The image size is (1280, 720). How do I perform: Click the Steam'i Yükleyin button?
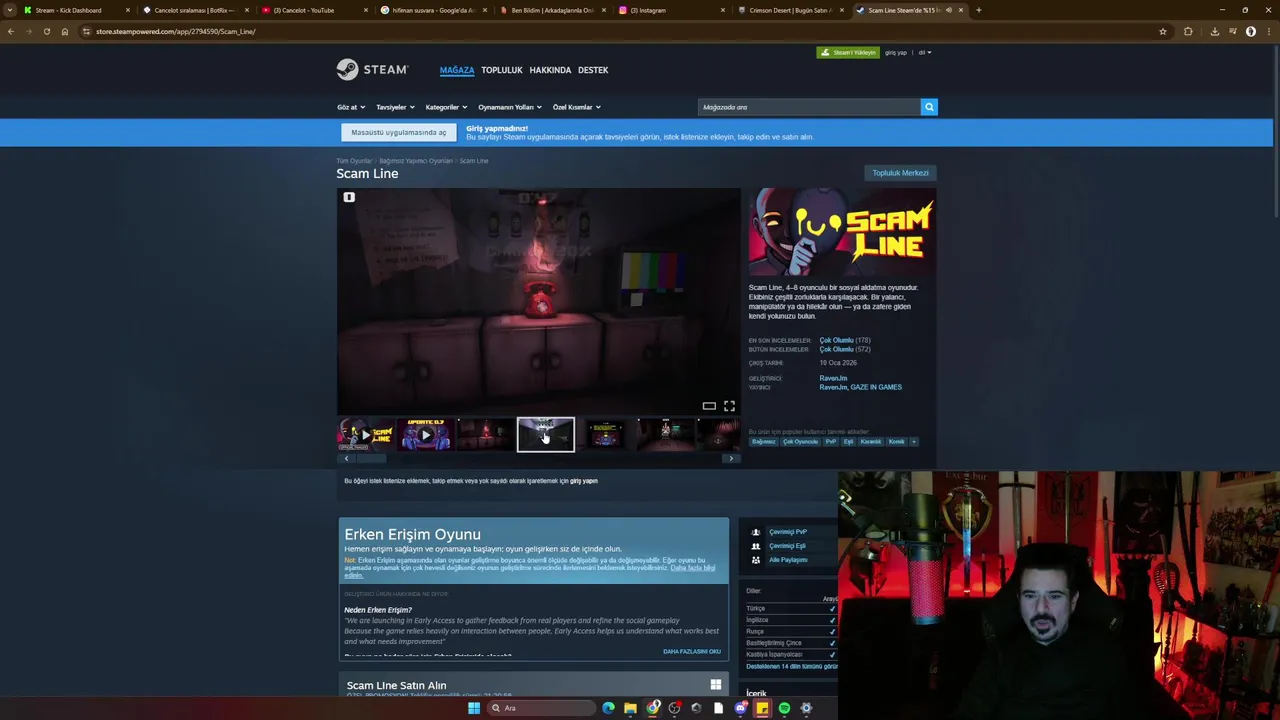point(848,52)
